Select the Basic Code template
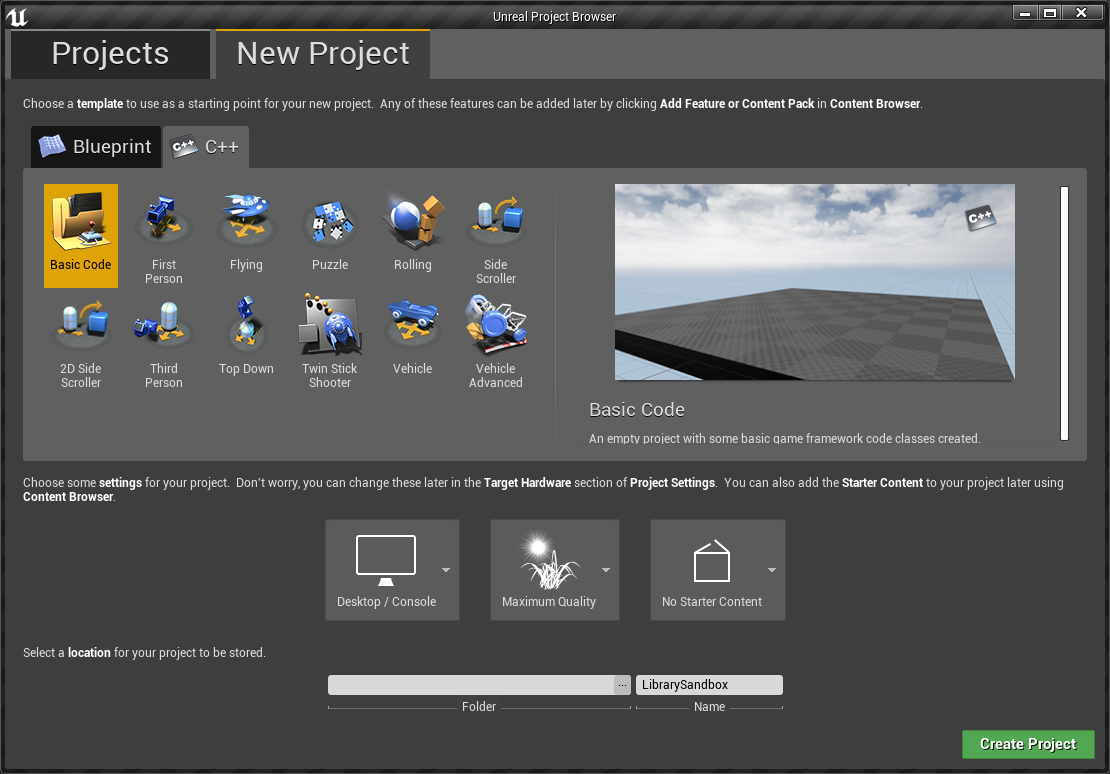Screen dimensions: 1110x774 pos(81,236)
